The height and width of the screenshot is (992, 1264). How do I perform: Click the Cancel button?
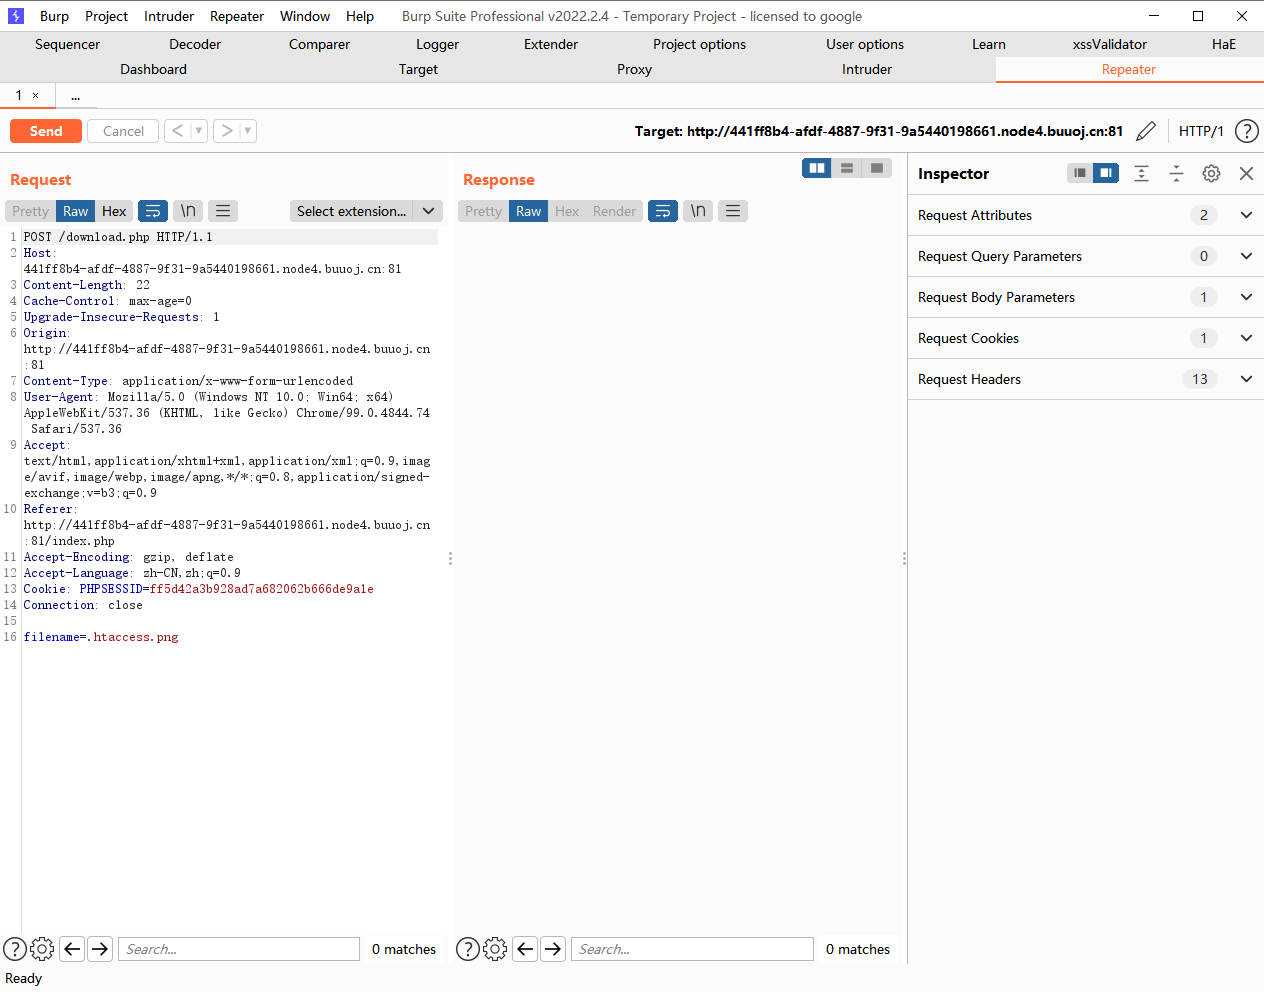123,131
